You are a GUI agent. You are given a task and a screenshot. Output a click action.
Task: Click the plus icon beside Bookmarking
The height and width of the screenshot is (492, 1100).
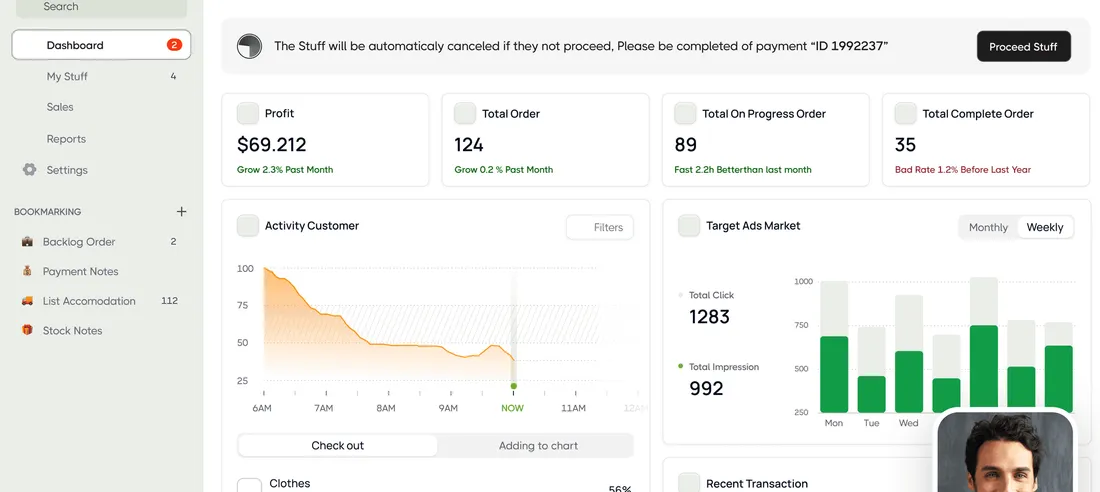tap(181, 212)
